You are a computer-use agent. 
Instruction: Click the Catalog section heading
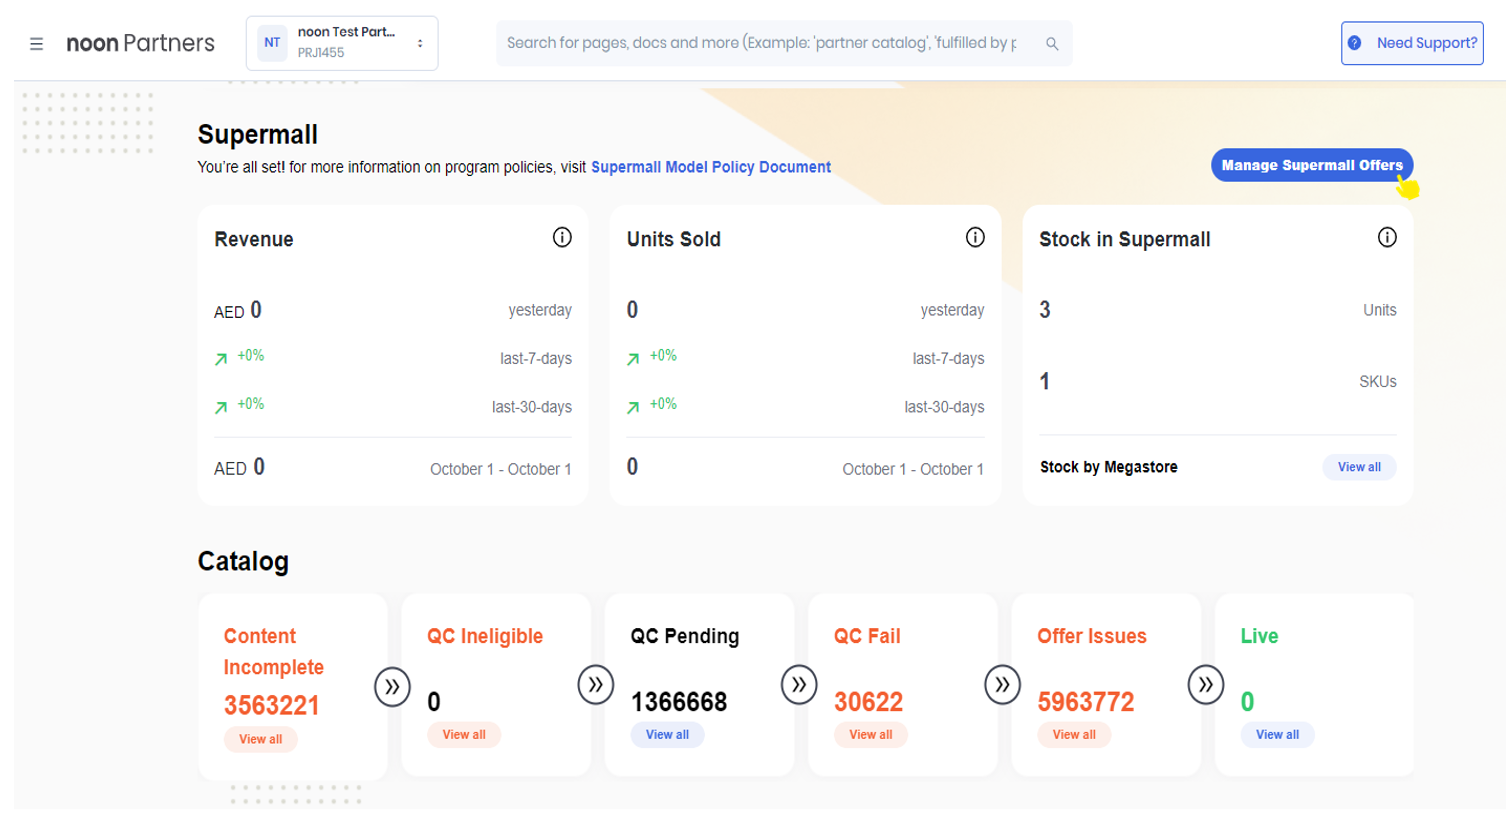pos(243,561)
